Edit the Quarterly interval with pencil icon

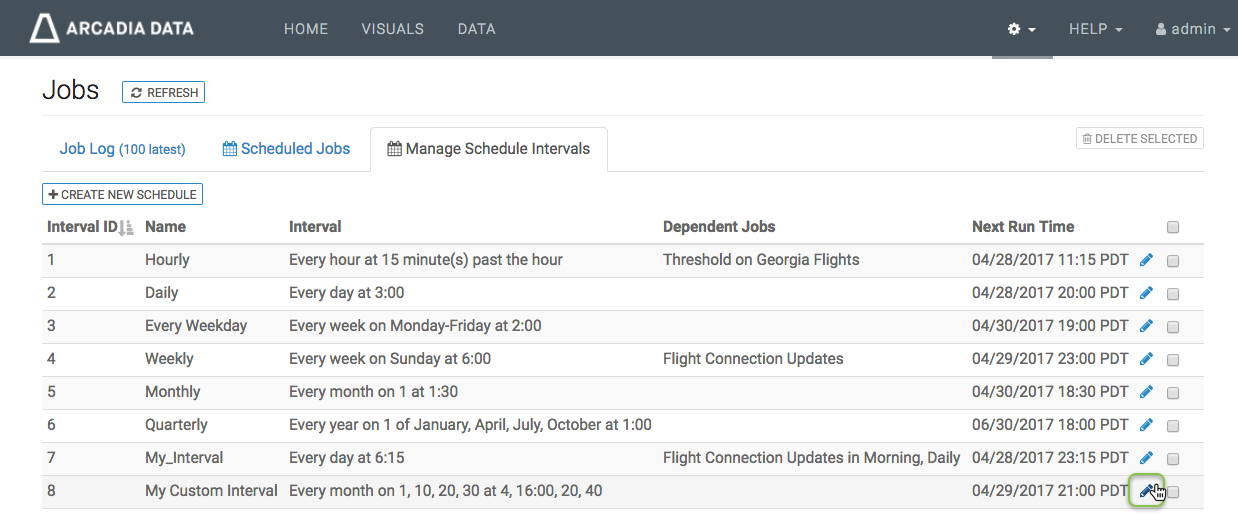(1146, 425)
